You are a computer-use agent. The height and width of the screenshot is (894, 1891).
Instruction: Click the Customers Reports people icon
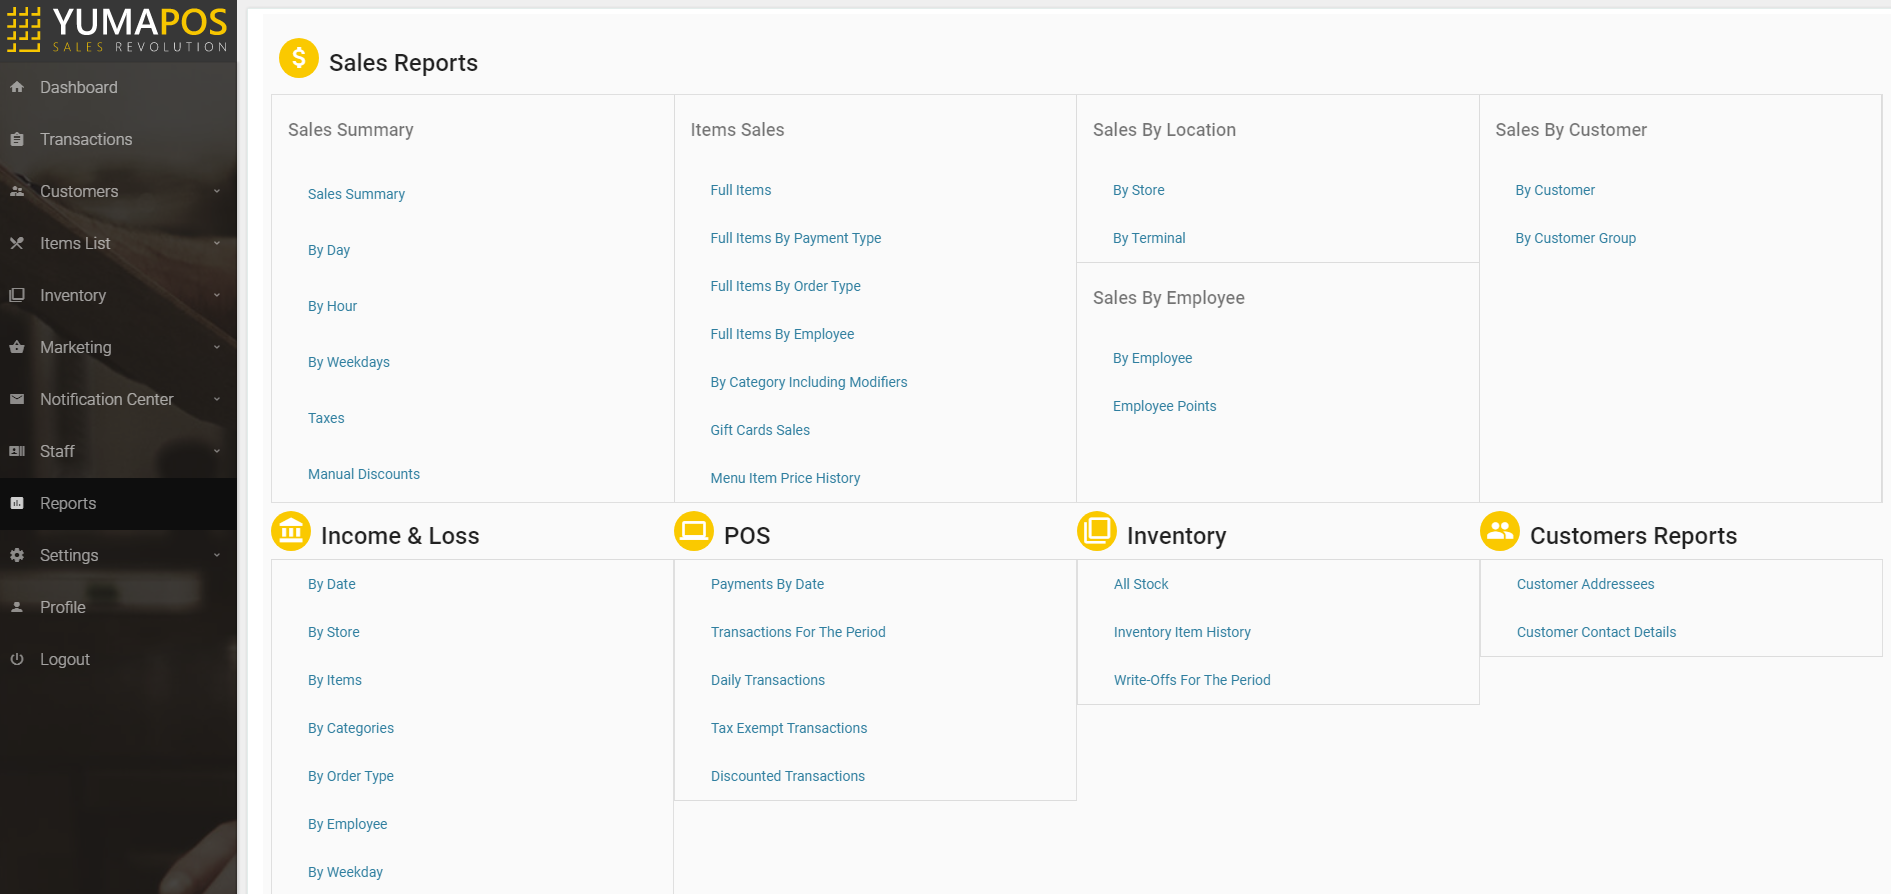pos(1500,531)
